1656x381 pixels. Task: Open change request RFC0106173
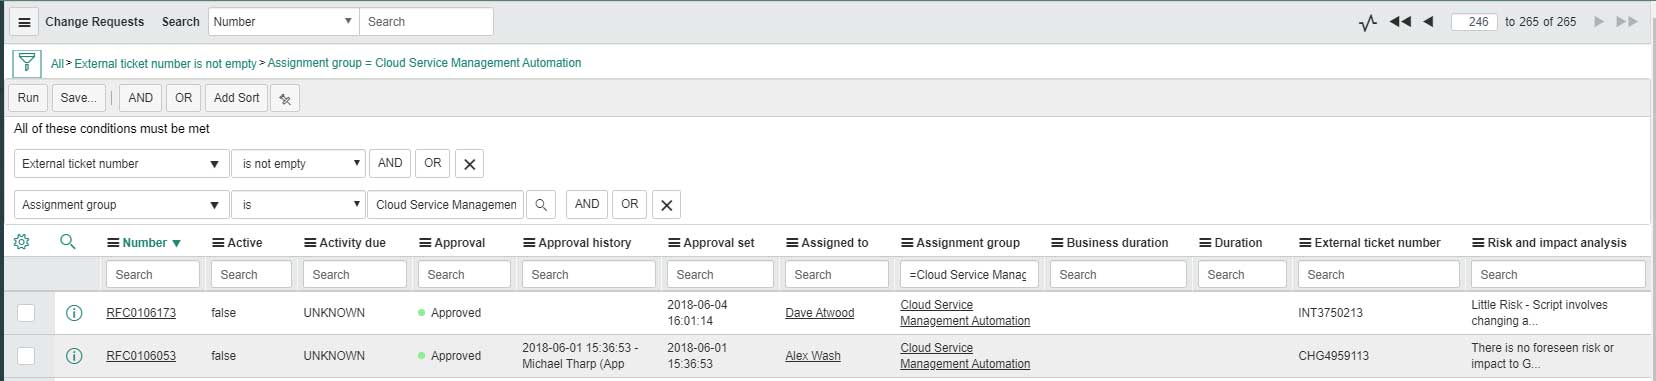141,313
